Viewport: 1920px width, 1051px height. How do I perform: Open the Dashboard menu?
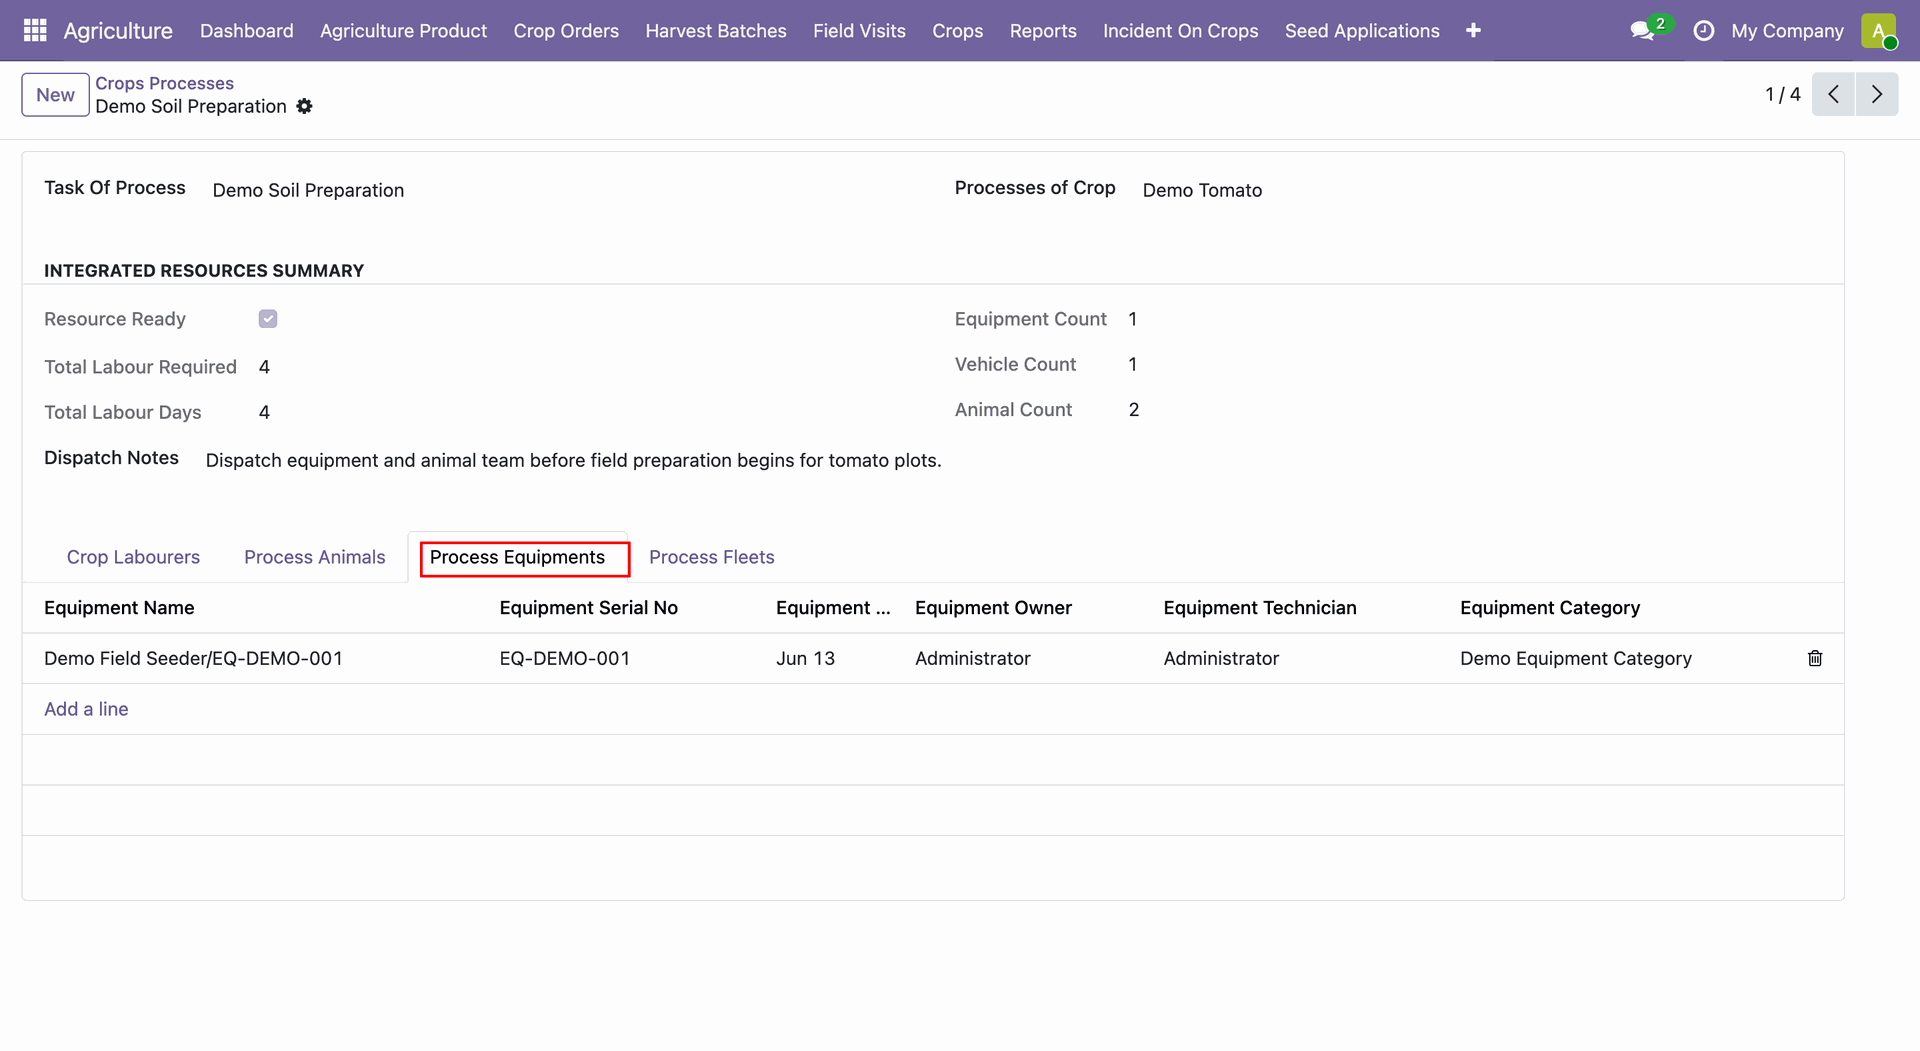(247, 31)
